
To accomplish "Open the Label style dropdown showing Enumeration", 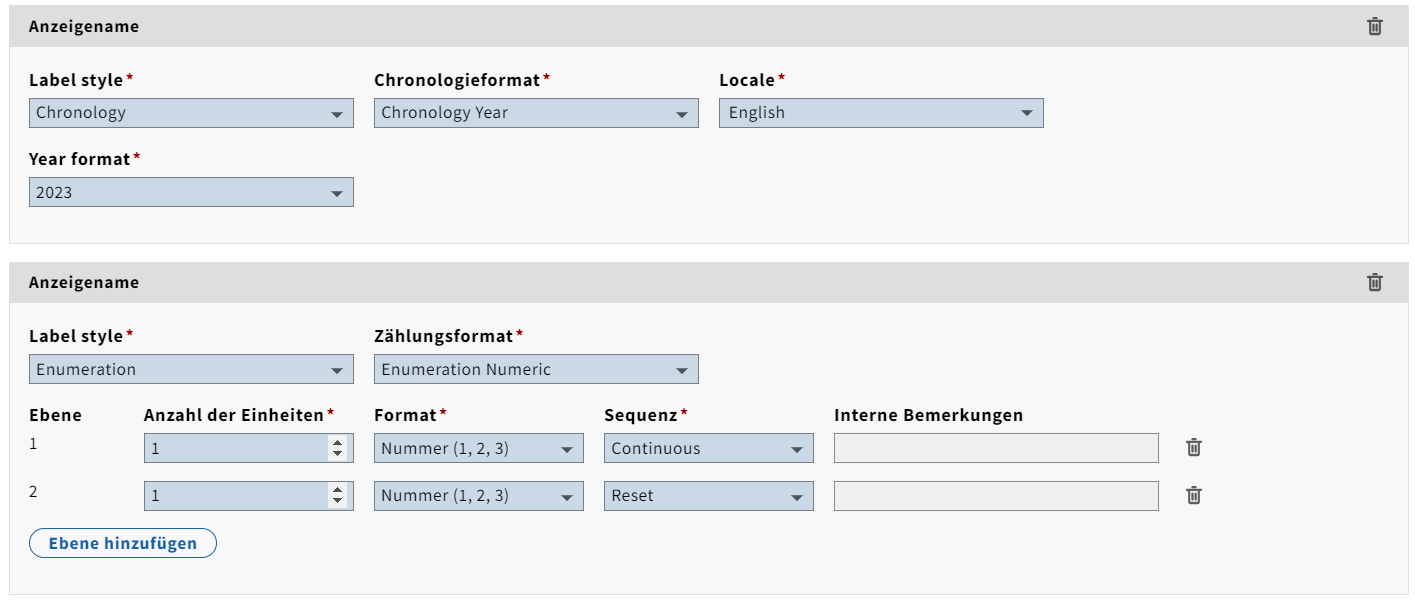I will (191, 370).
